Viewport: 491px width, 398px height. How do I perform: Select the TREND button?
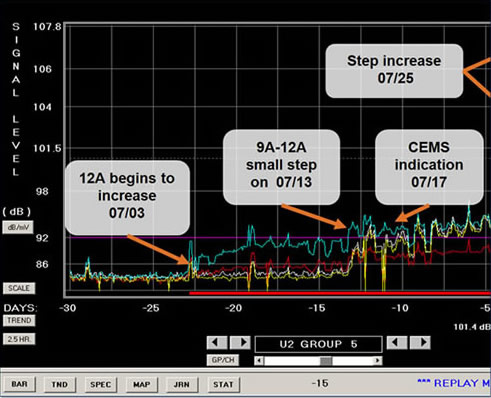19,320
